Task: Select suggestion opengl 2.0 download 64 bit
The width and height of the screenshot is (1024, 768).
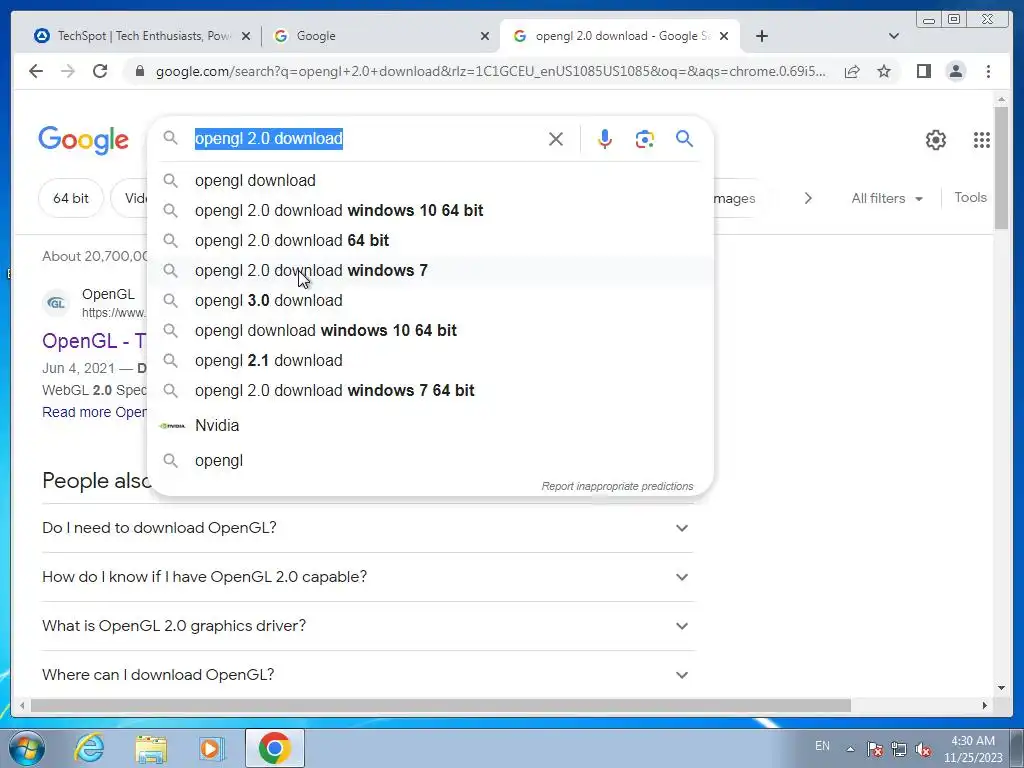Action: pyautogui.click(x=431, y=240)
